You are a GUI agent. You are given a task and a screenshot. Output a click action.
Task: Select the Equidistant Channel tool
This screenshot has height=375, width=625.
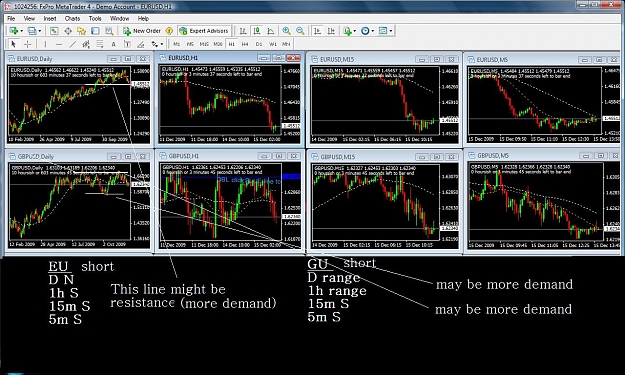tap(86, 44)
